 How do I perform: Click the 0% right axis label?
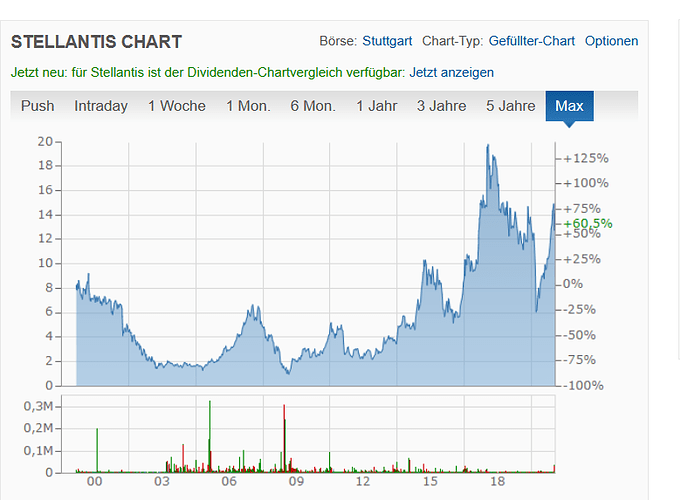tap(573, 284)
